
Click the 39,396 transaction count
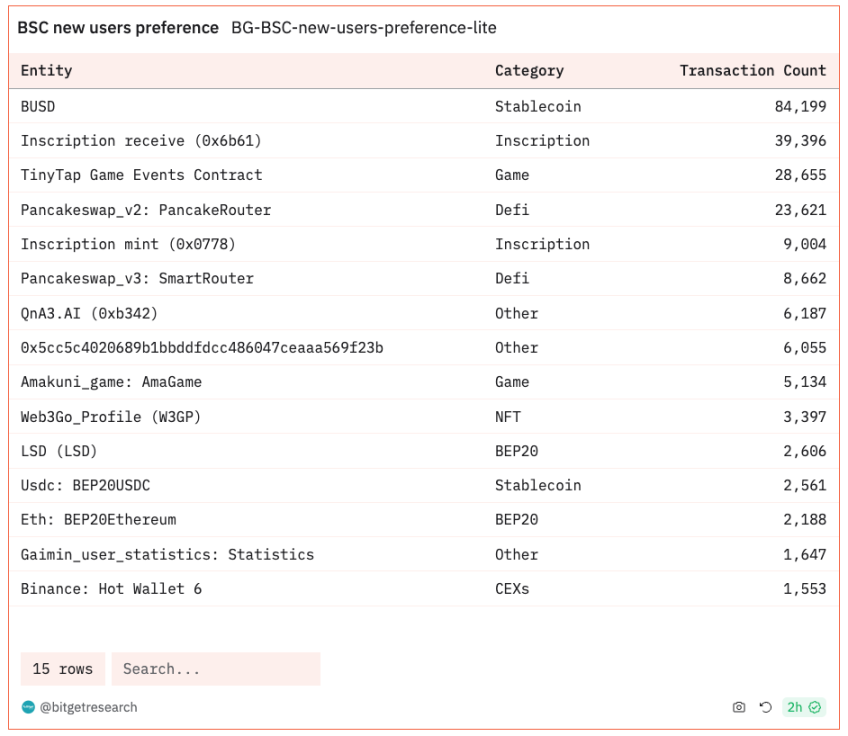tap(800, 141)
